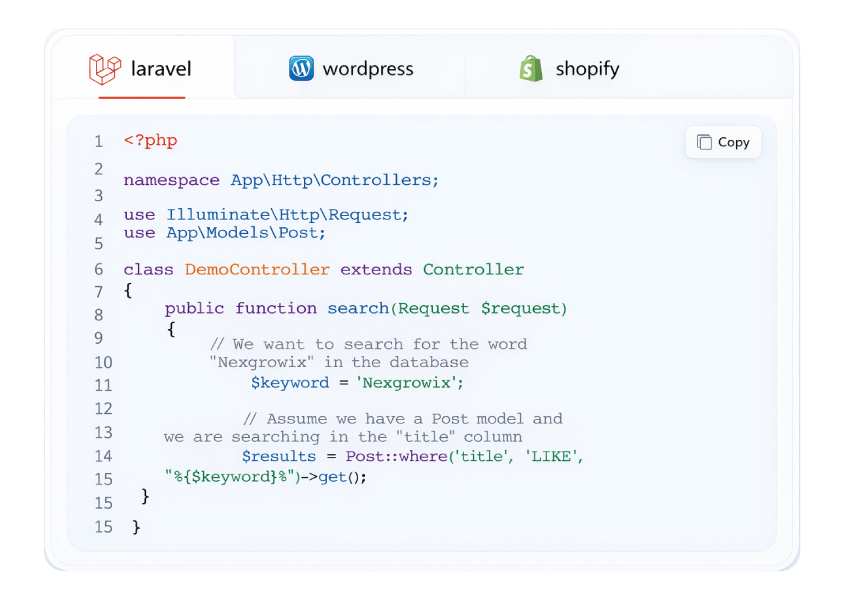842x595 pixels.
Task: Click line number 6 in gutter
Action: [x=98, y=269]
